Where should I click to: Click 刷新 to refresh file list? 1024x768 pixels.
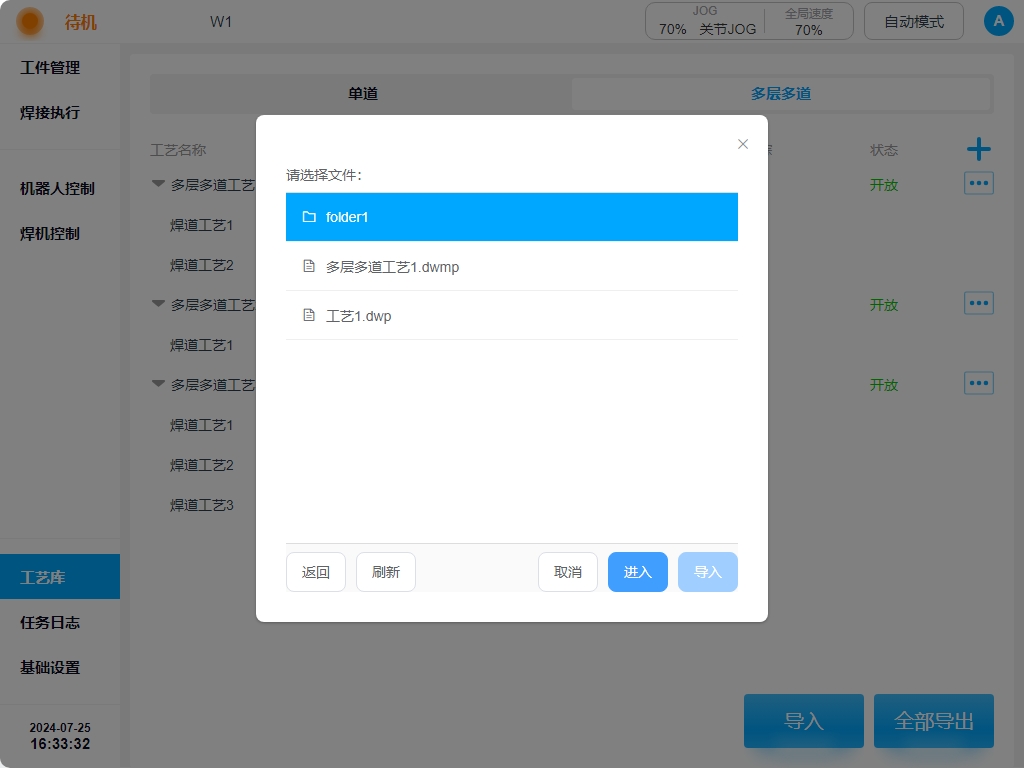(385, 572)
